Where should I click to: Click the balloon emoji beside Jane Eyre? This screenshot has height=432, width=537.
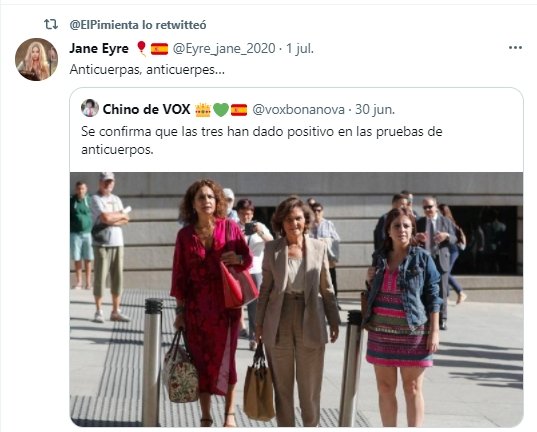tap(141, 48)
